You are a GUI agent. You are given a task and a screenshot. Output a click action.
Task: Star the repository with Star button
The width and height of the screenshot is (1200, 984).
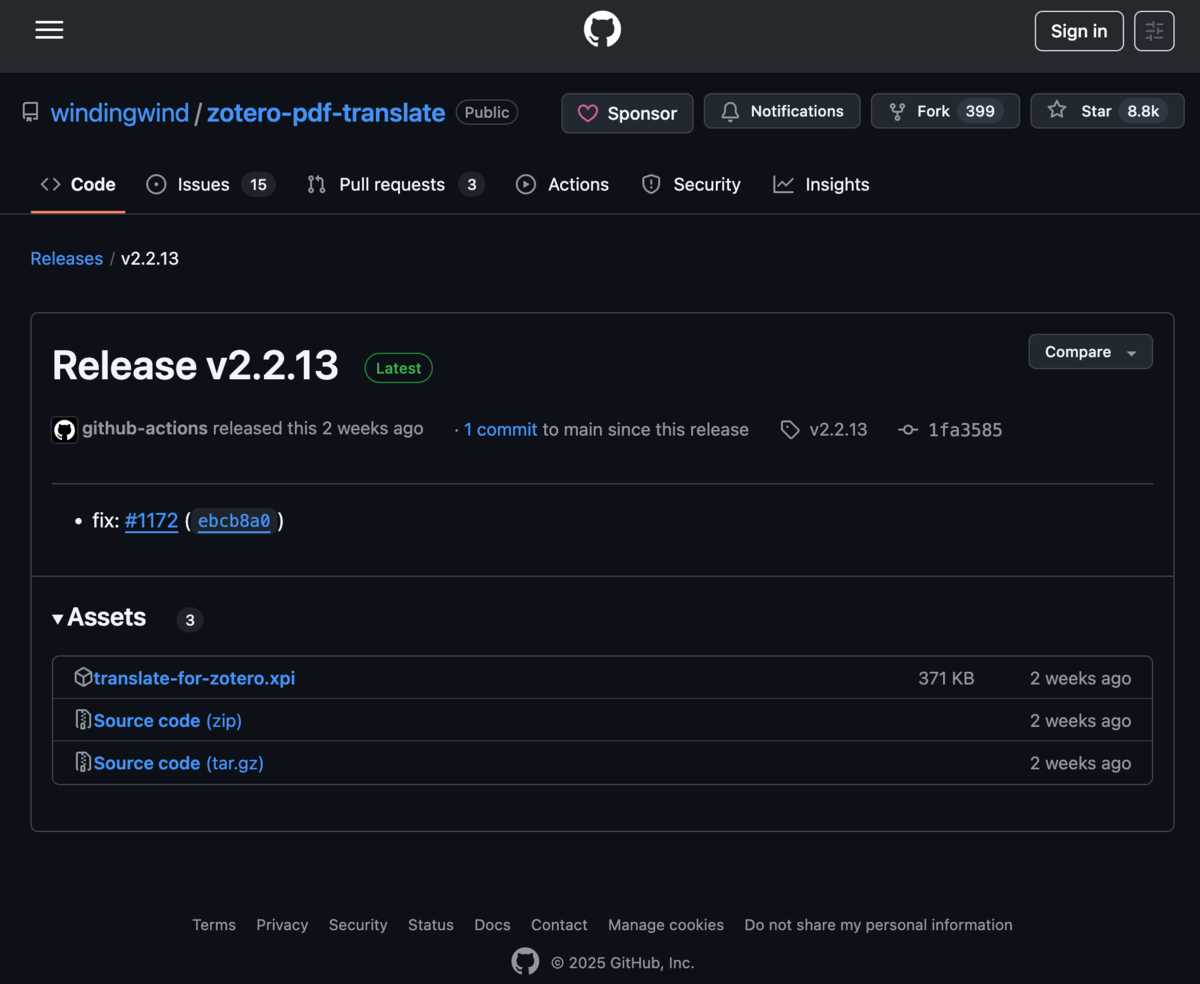[1107, 111]
